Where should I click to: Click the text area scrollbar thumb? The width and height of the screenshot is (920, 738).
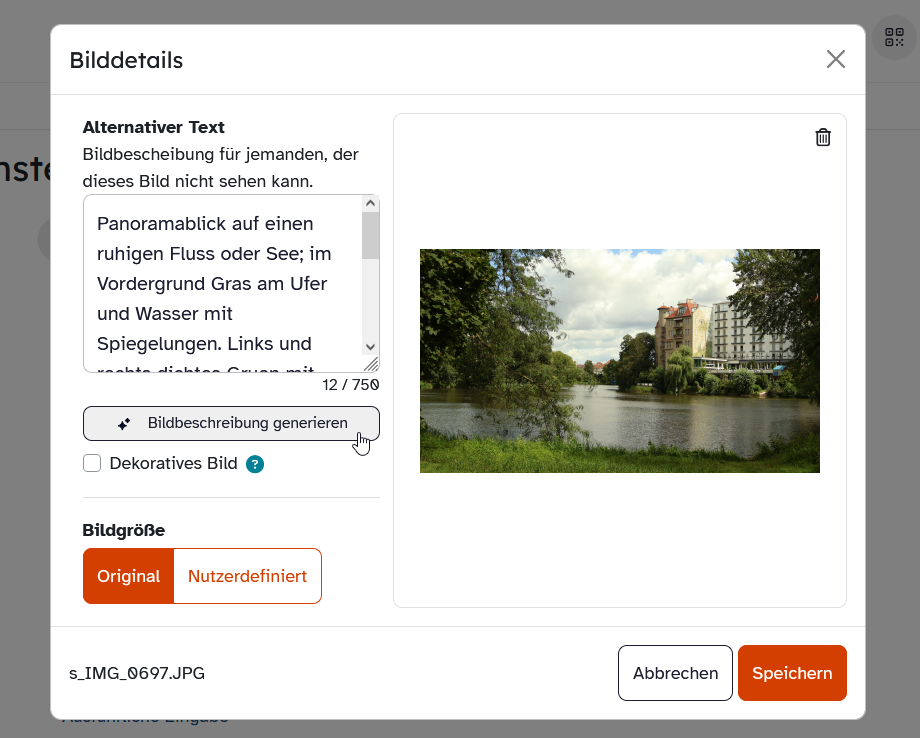[x=370, y=236]
